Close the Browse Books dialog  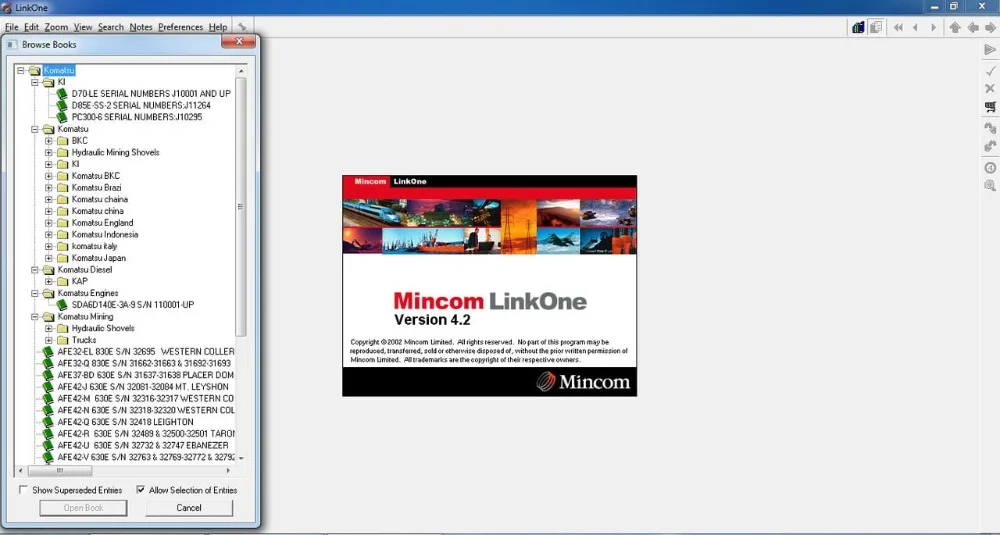pyautogui.click(x=239, y=41)
